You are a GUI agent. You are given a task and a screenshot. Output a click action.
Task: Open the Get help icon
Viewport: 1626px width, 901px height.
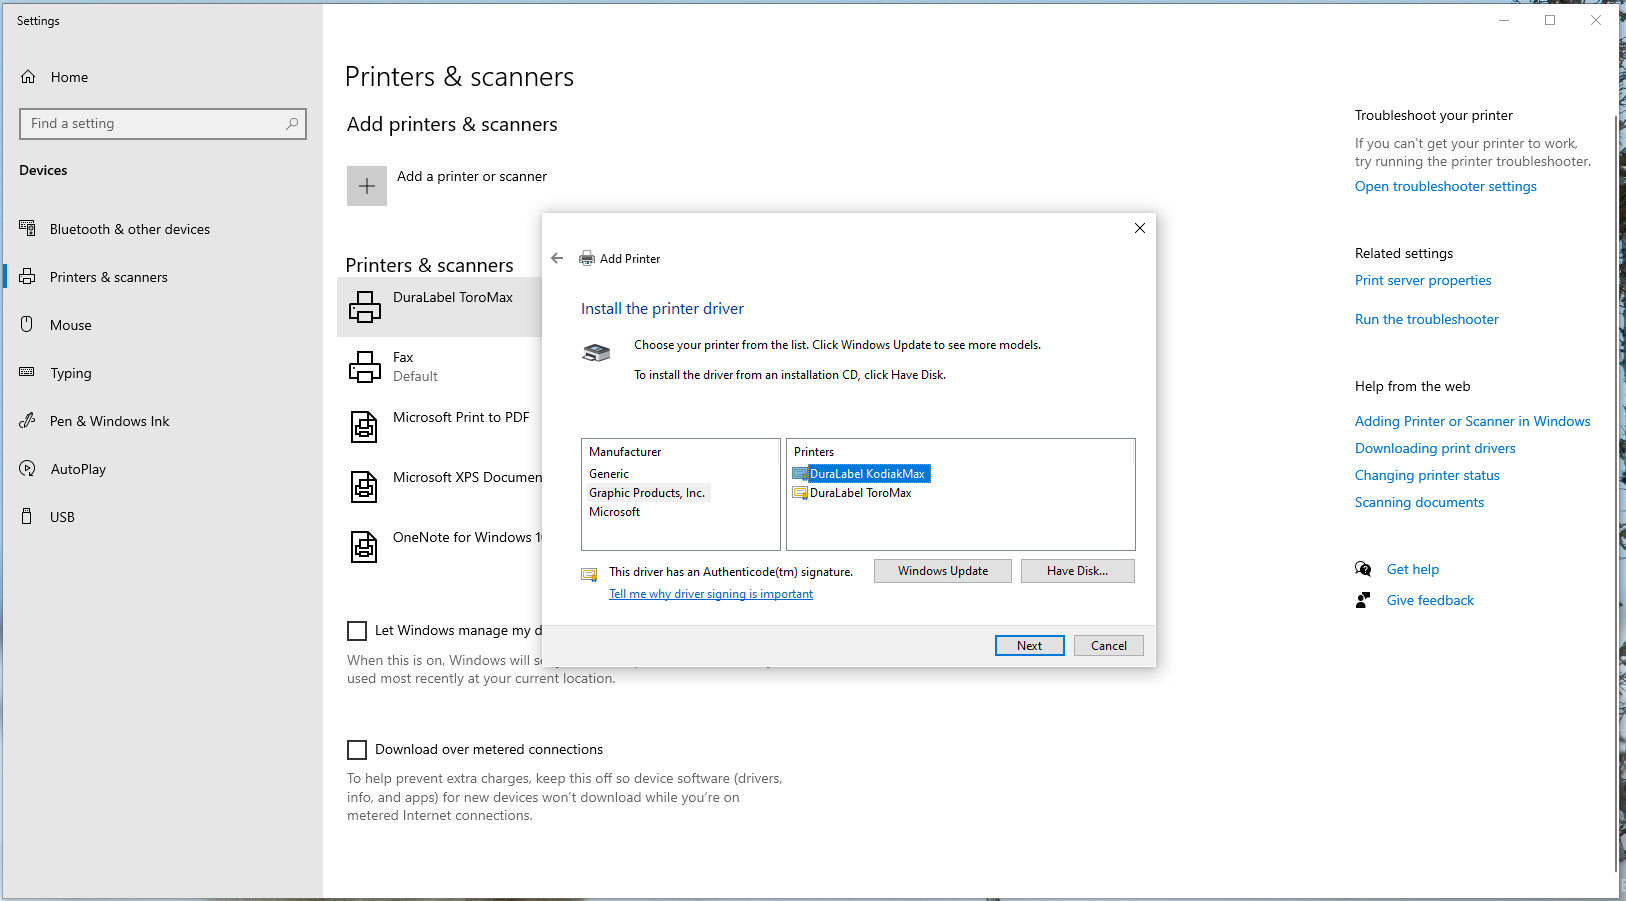(1363, 569)
